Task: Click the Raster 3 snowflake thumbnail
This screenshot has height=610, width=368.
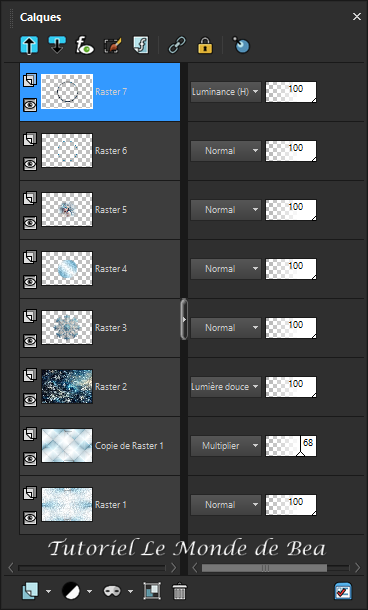Action: coord(67,328)
